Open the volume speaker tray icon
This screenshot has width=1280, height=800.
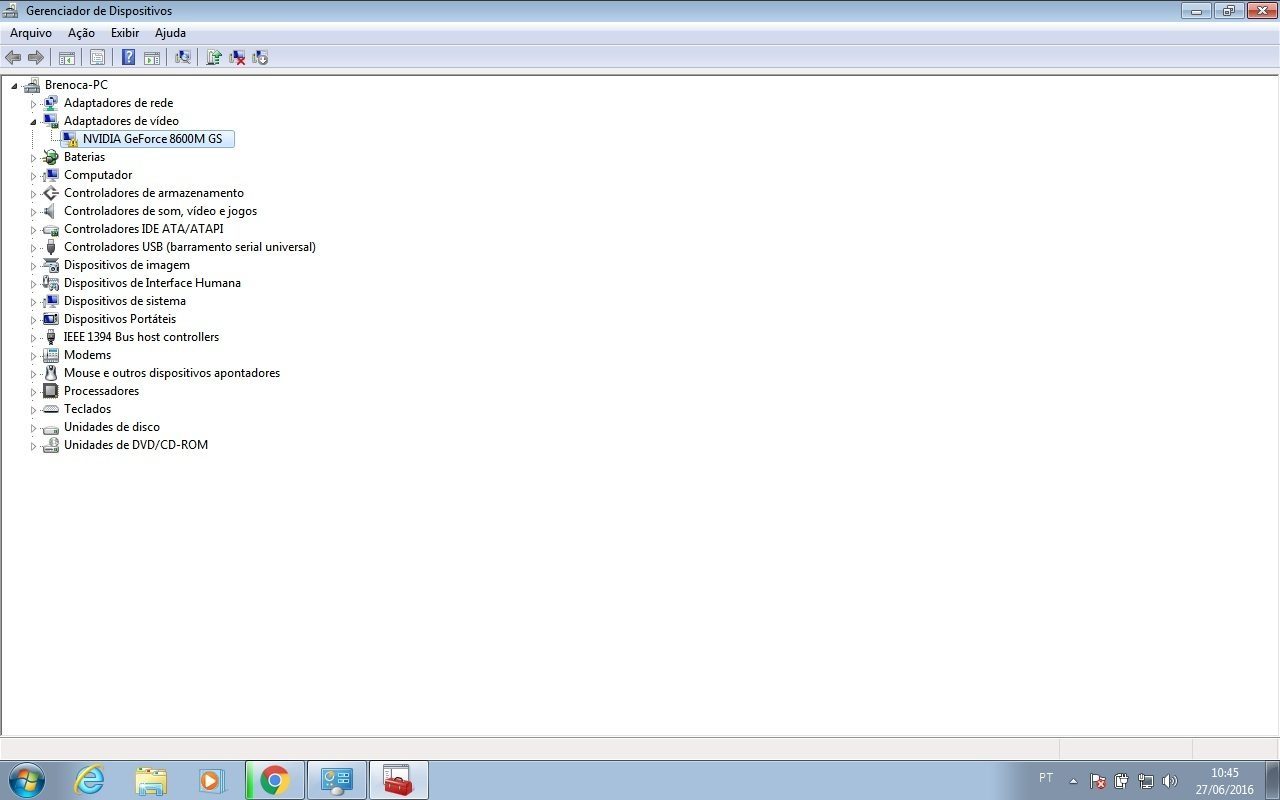tap(1170, 781)
